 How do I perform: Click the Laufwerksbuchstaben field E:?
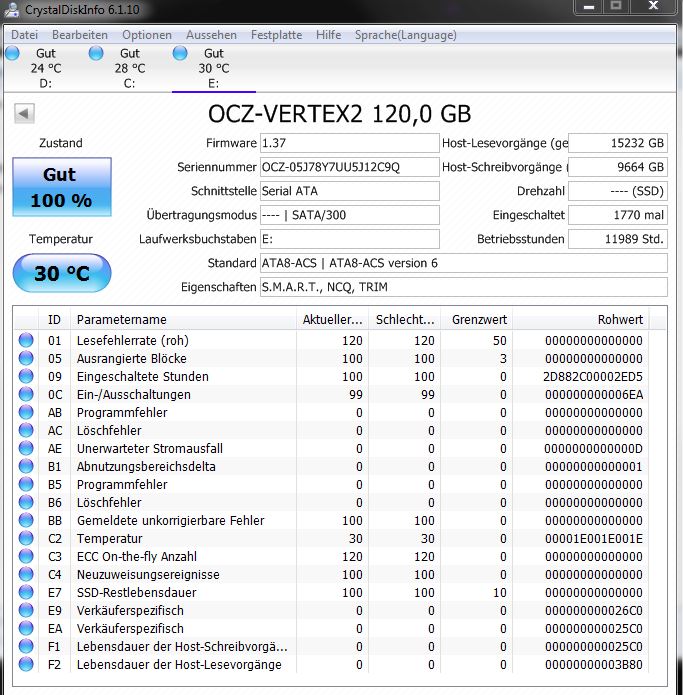[x=349, y=239]
